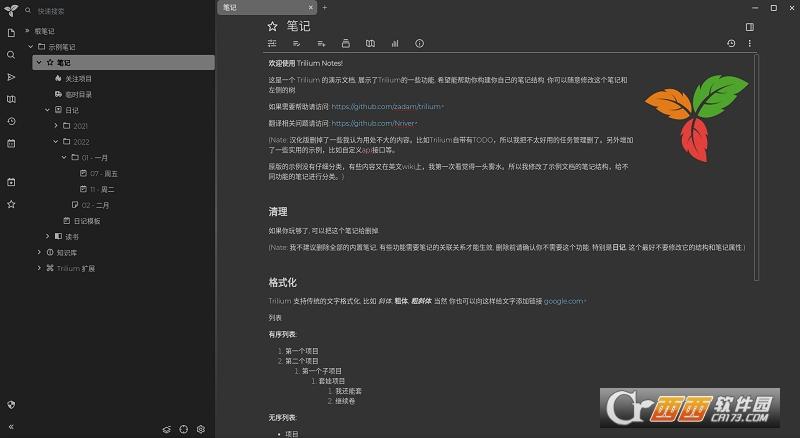Open note paths ribbon icon
The image size is (800, 438).
[345, 43]
